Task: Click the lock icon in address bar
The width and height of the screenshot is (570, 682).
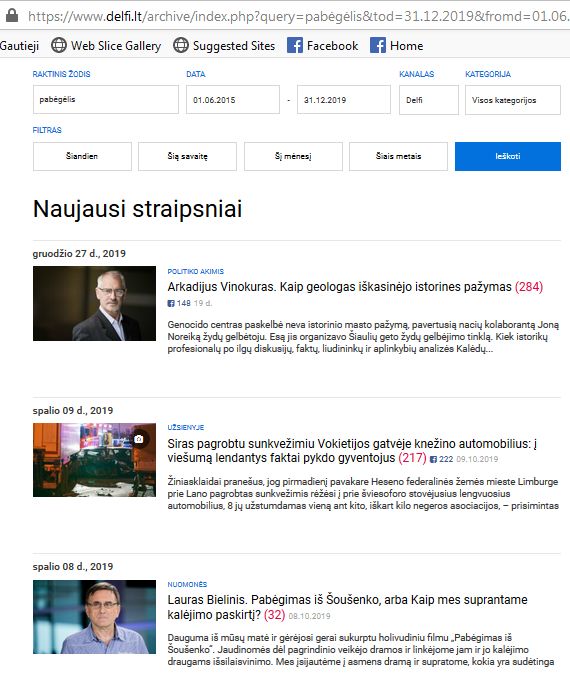Action: pos(12,15)
